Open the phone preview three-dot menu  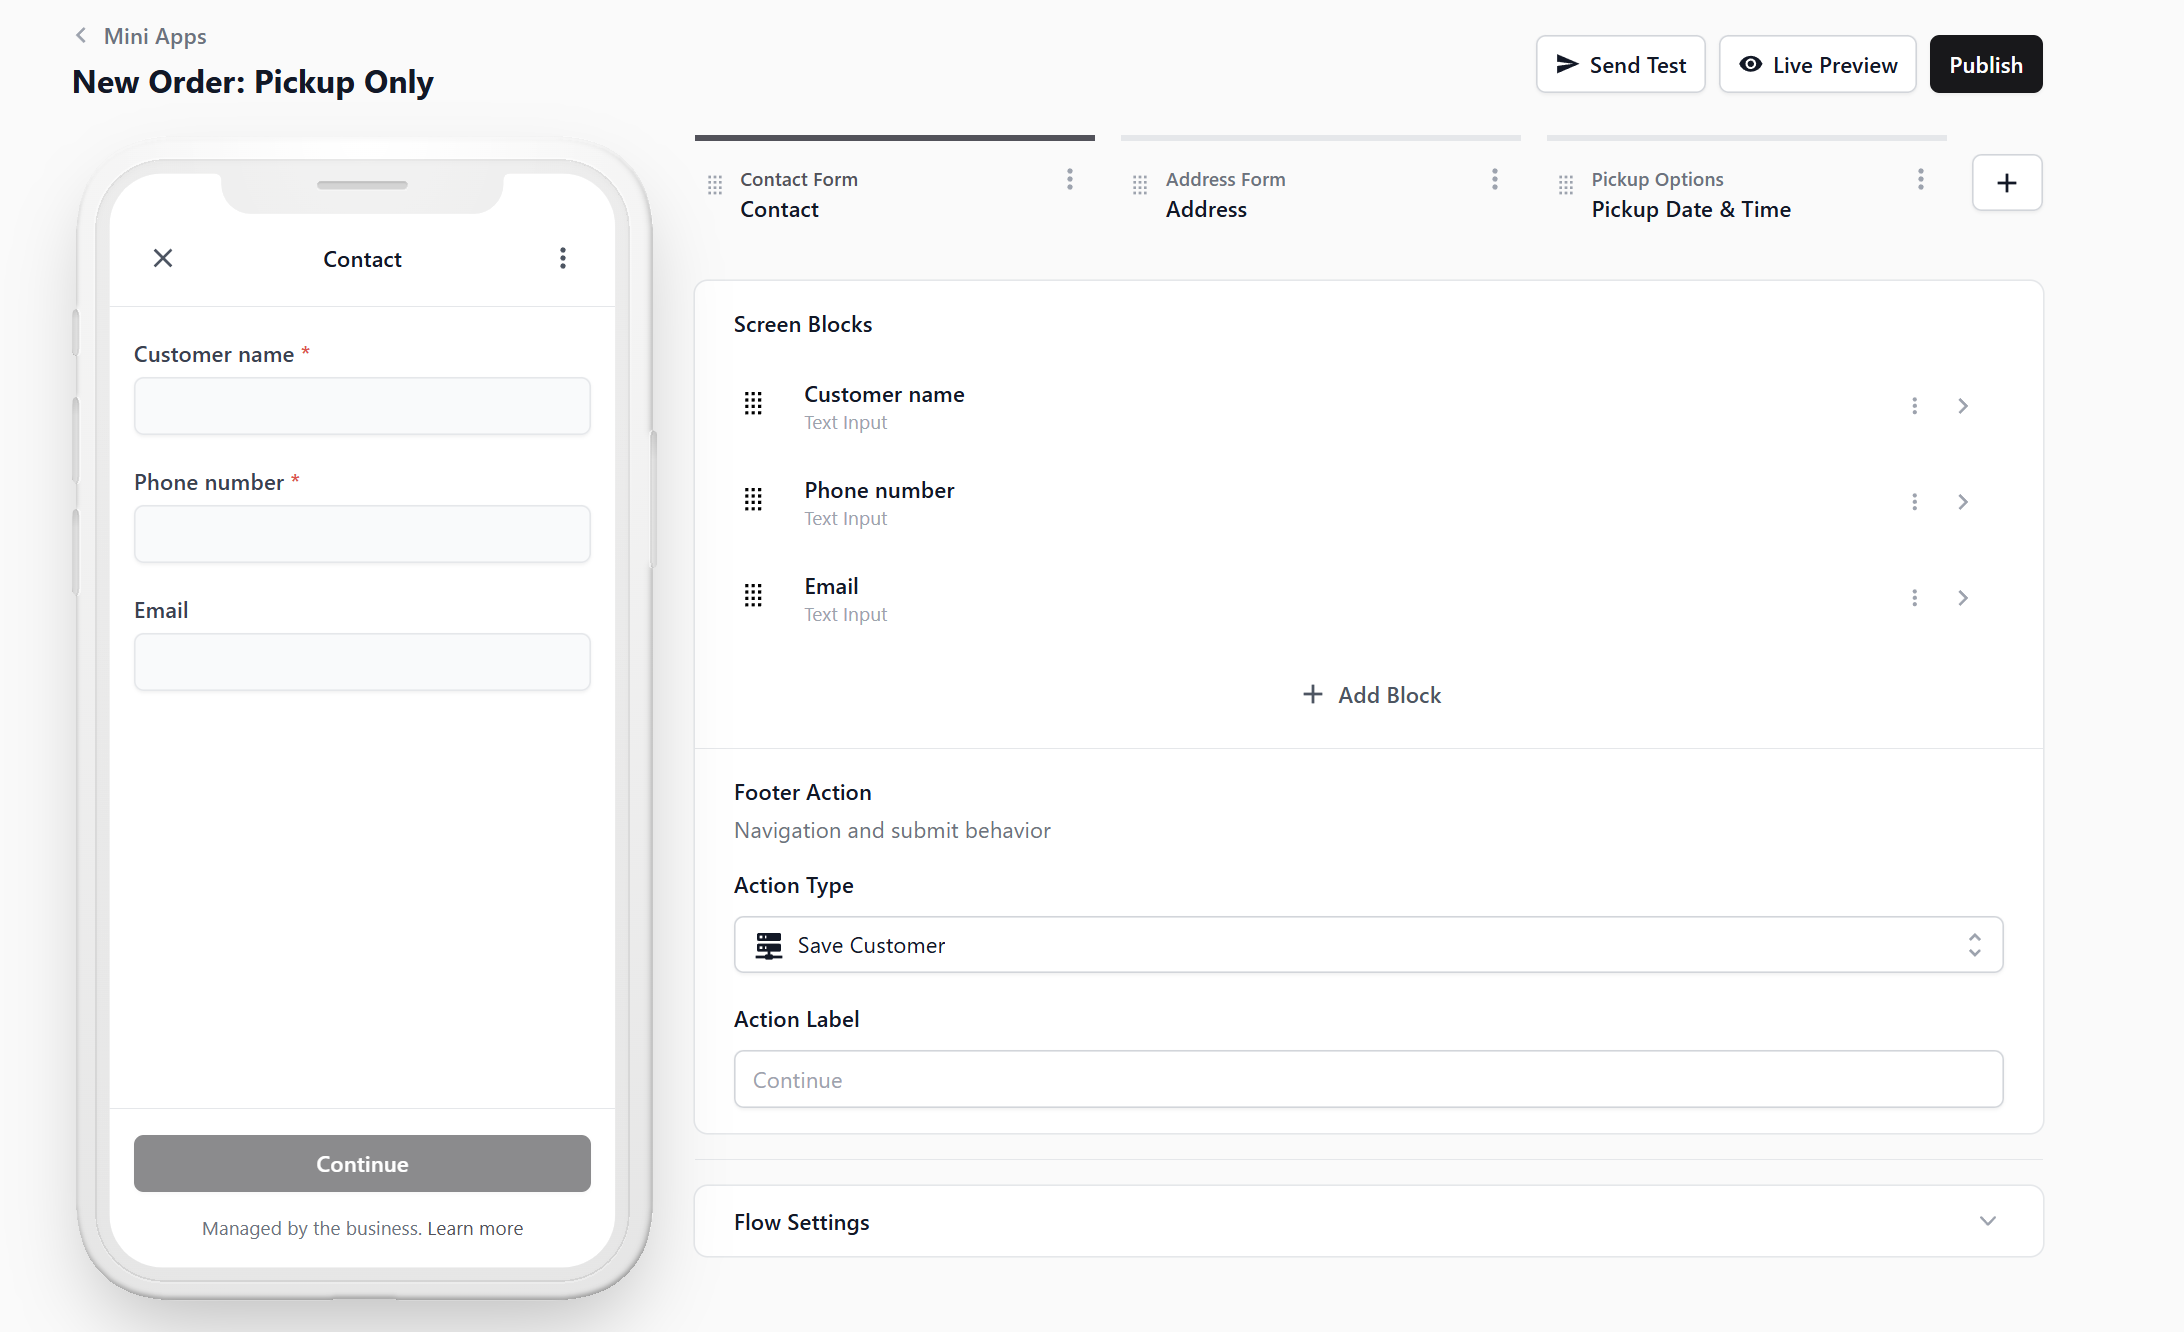pyautogui.click(x=563, y=259)
